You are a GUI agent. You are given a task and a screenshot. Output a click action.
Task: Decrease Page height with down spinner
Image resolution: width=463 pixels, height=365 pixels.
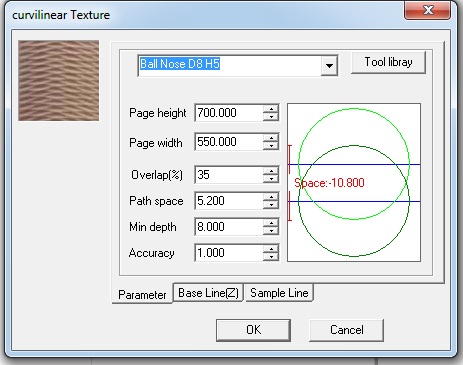click(x=271, y=117)
